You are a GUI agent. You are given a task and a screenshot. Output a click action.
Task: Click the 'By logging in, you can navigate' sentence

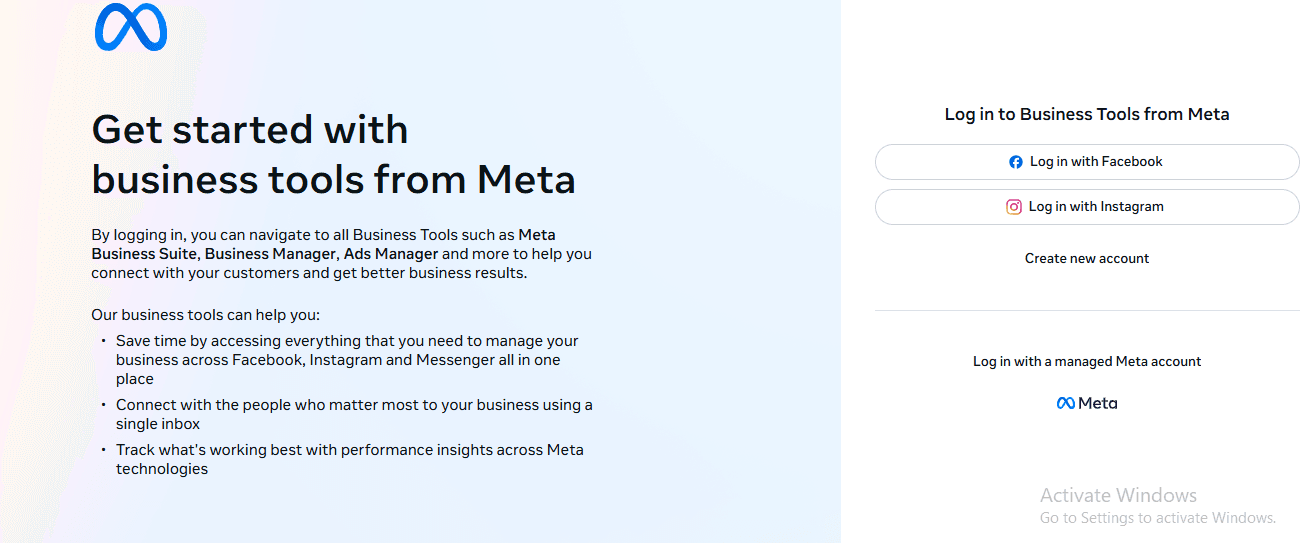point(303,235)
